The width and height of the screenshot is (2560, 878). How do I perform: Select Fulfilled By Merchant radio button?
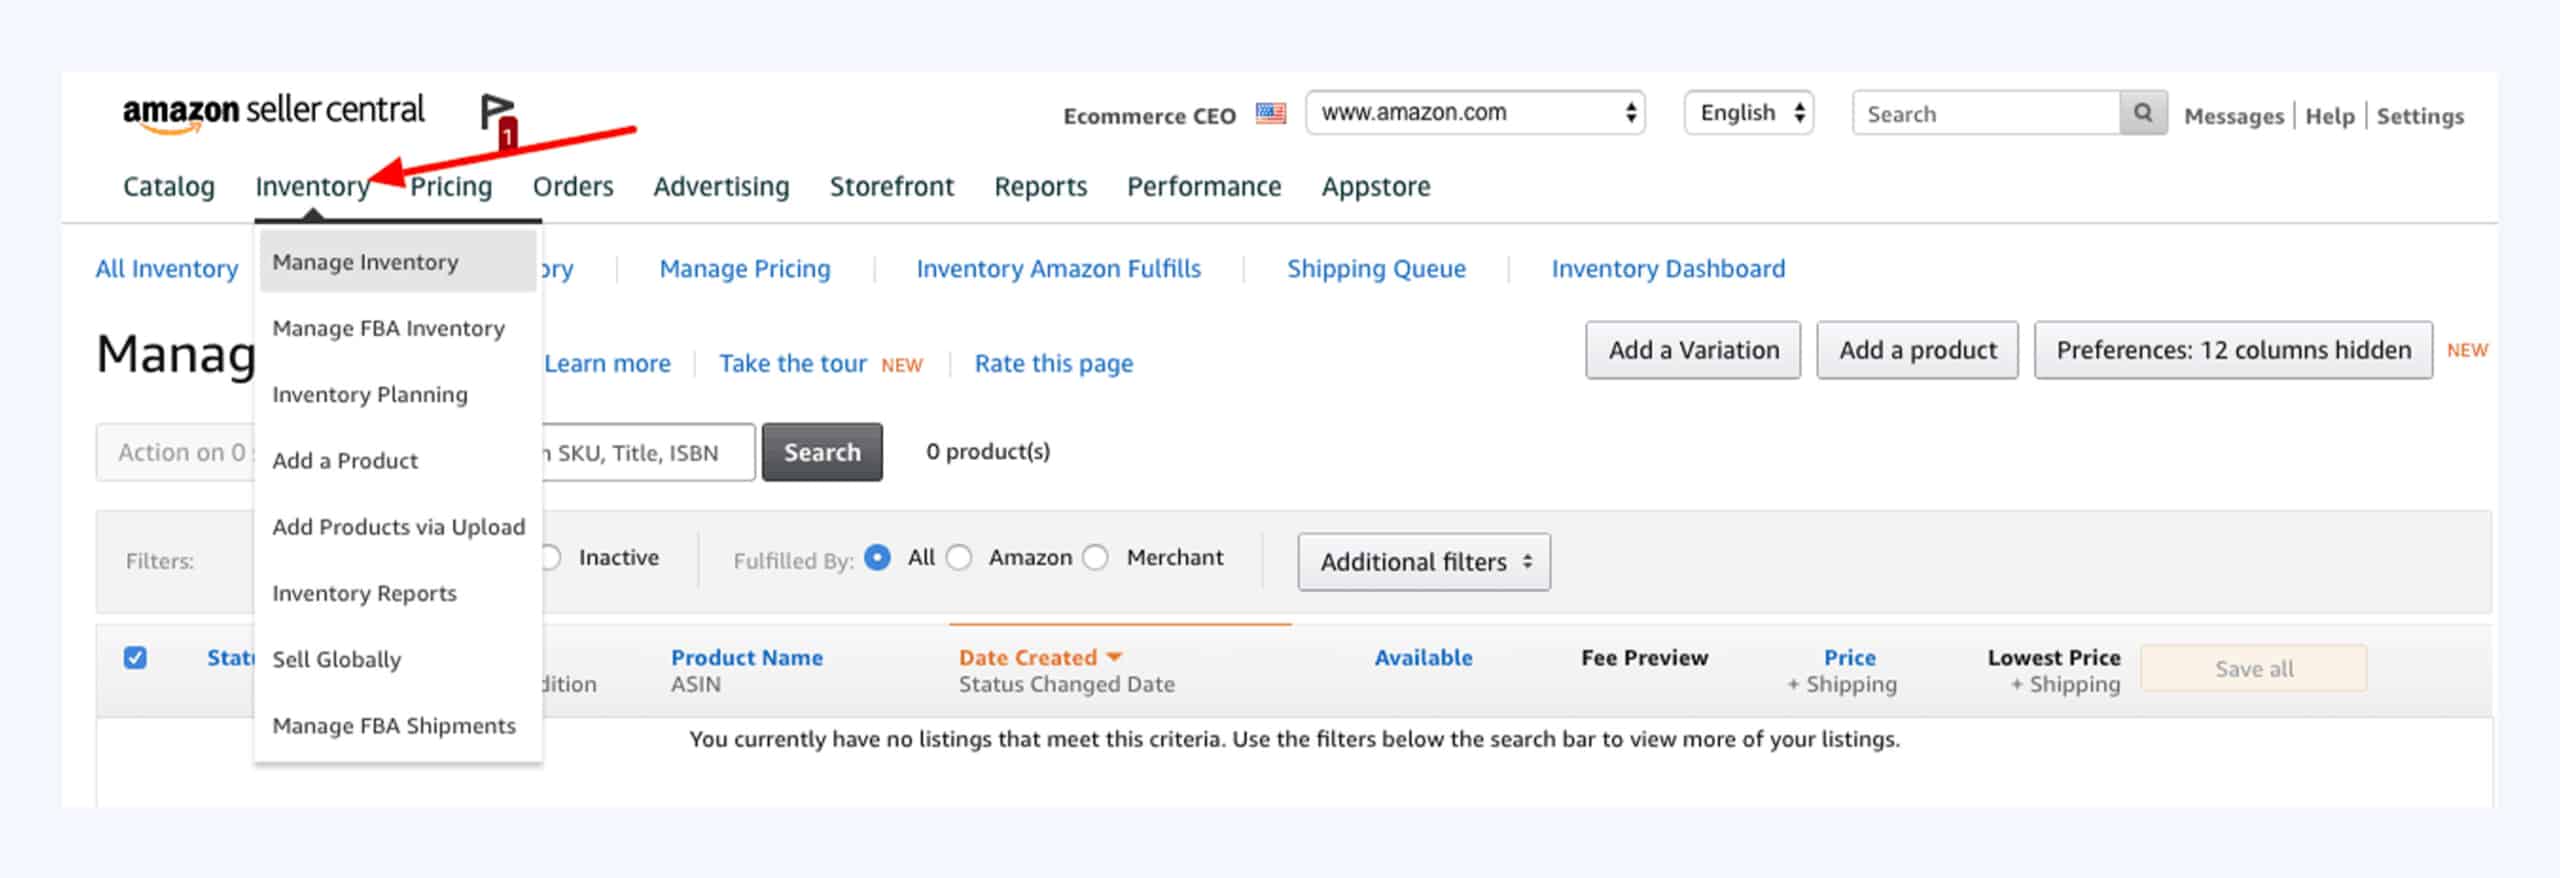pyautogui.click(x=1096, y=558)
